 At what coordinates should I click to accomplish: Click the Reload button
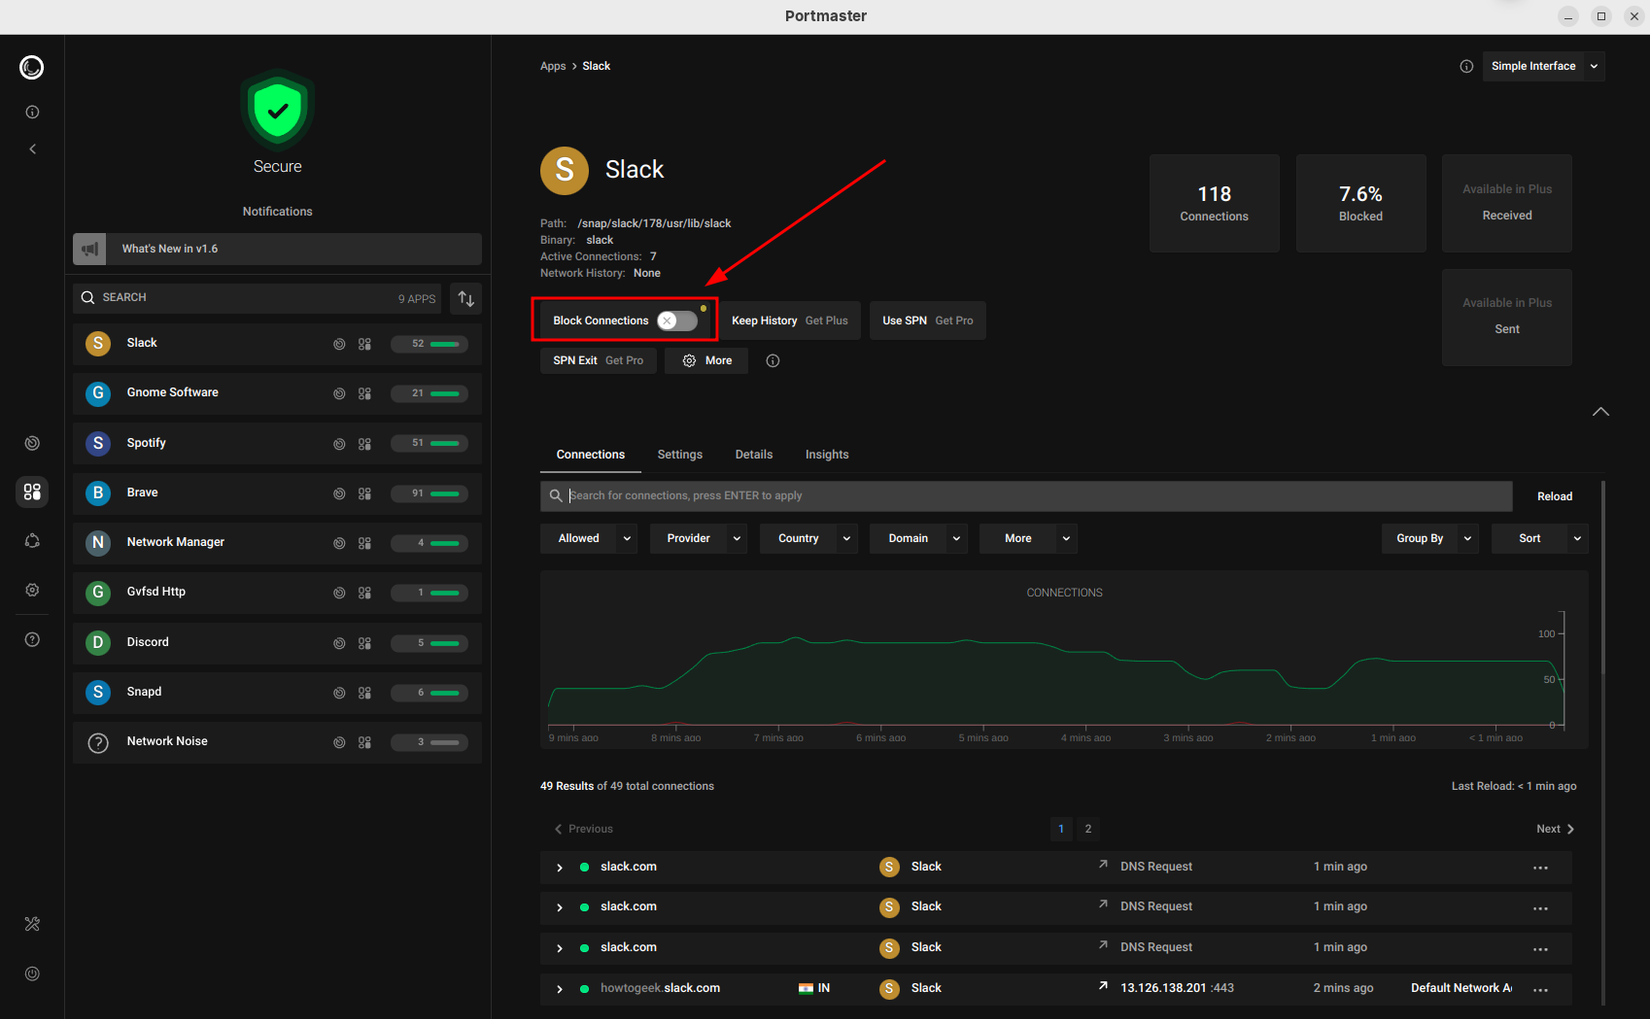point(1554,496)
